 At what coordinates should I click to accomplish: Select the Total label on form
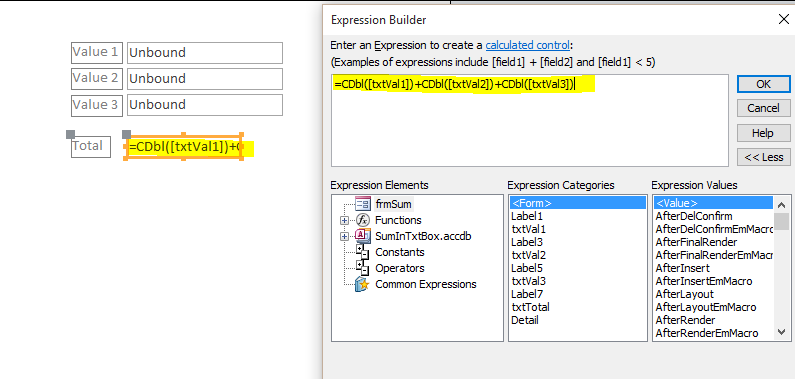(91, 147)
